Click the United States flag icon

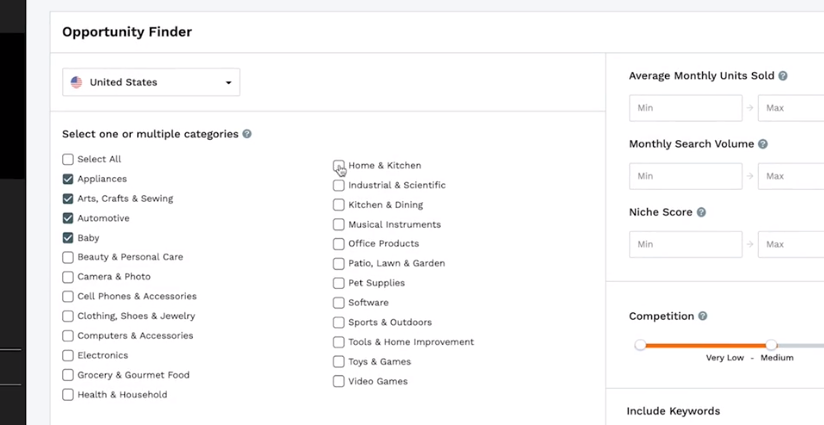77,82
